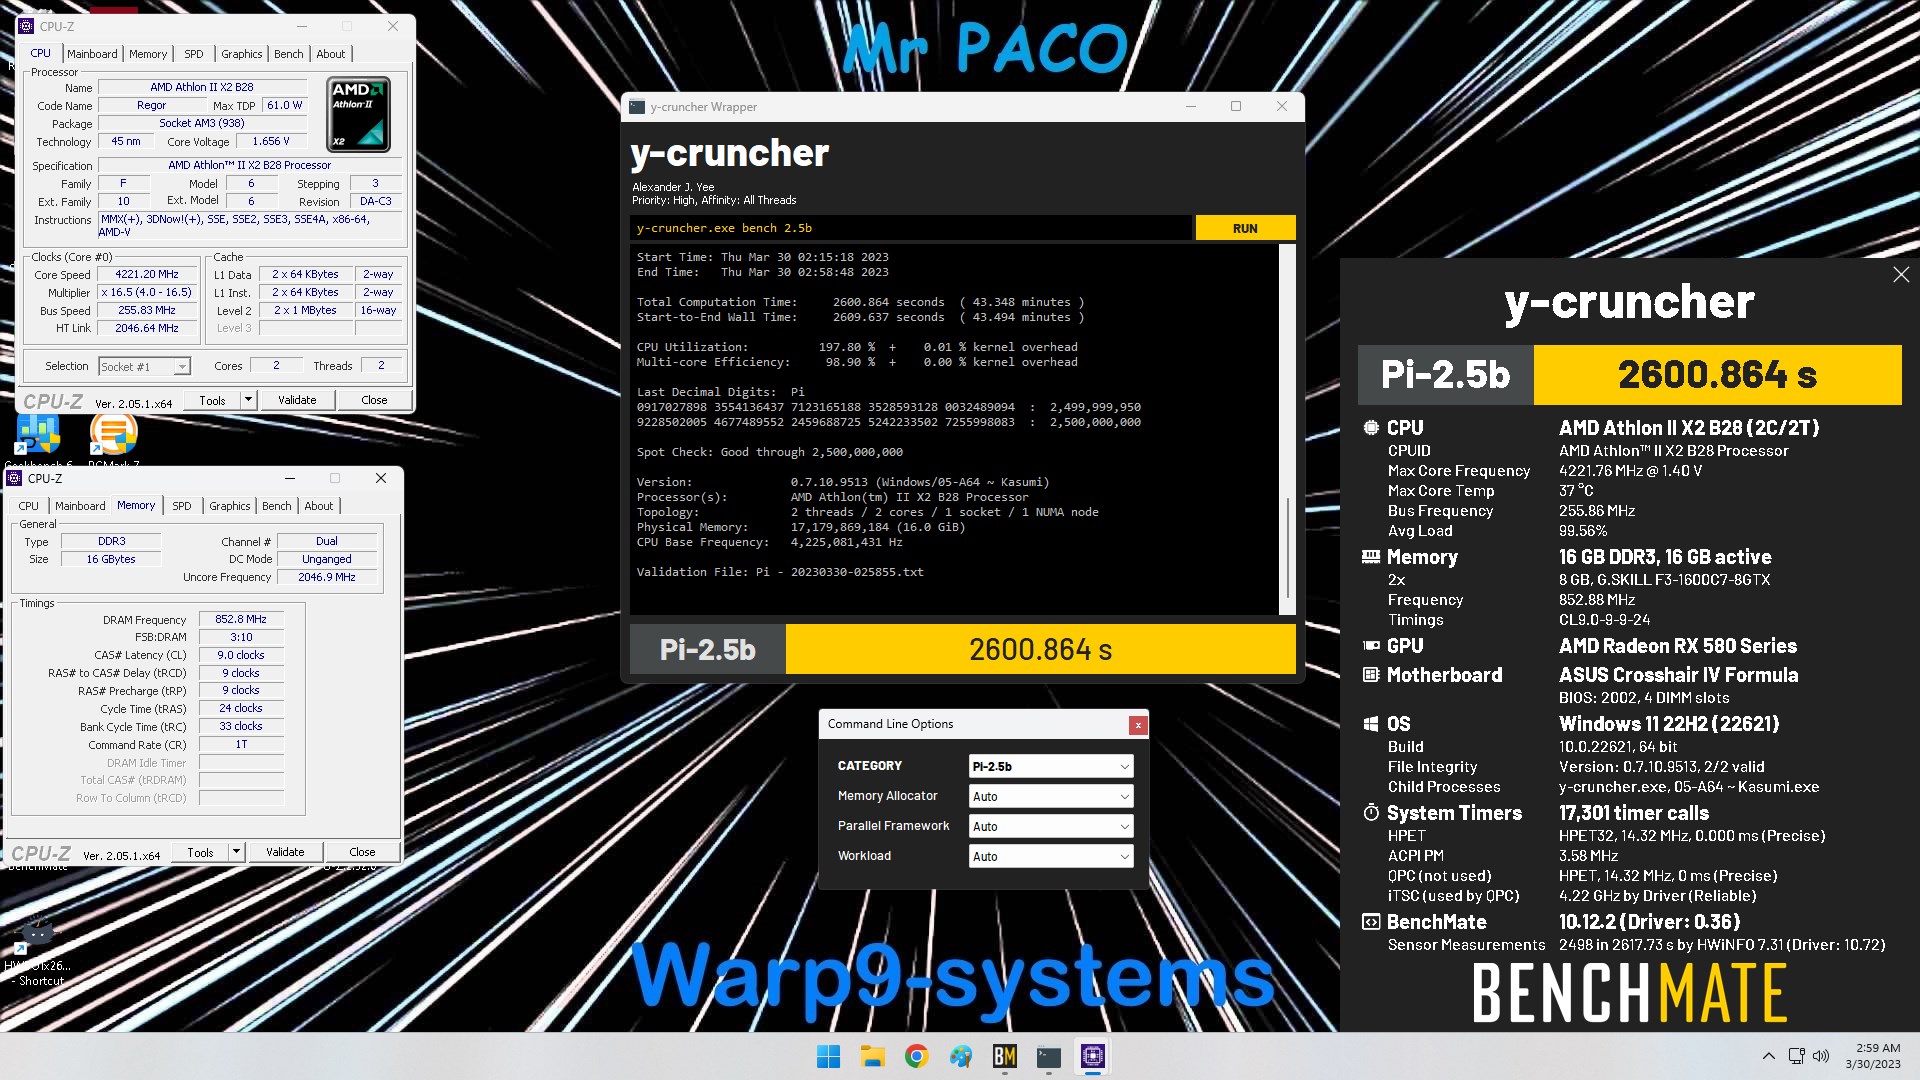Image resolution: width=1920 pixels, height=1080 pixels.
Task: Expand Tools arrow in Memory CPU-Z window
Action: (236, 852)
